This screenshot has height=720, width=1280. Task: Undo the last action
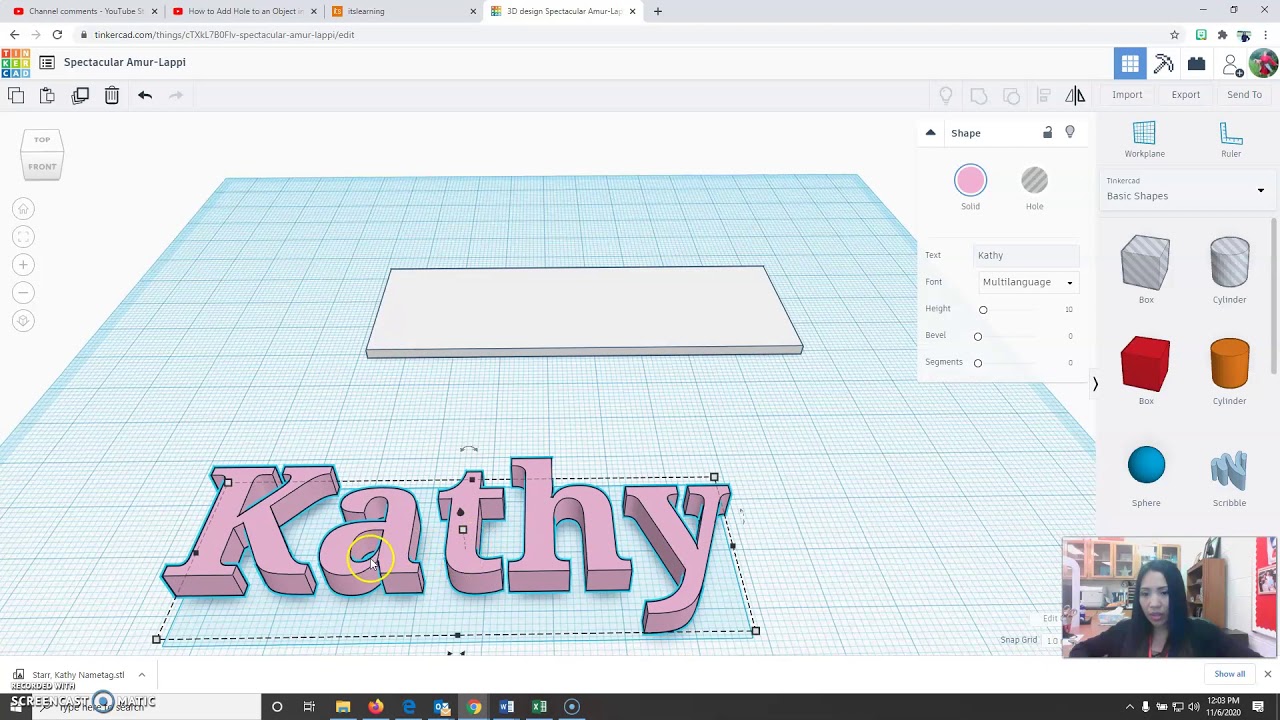[x=145, y=95]
